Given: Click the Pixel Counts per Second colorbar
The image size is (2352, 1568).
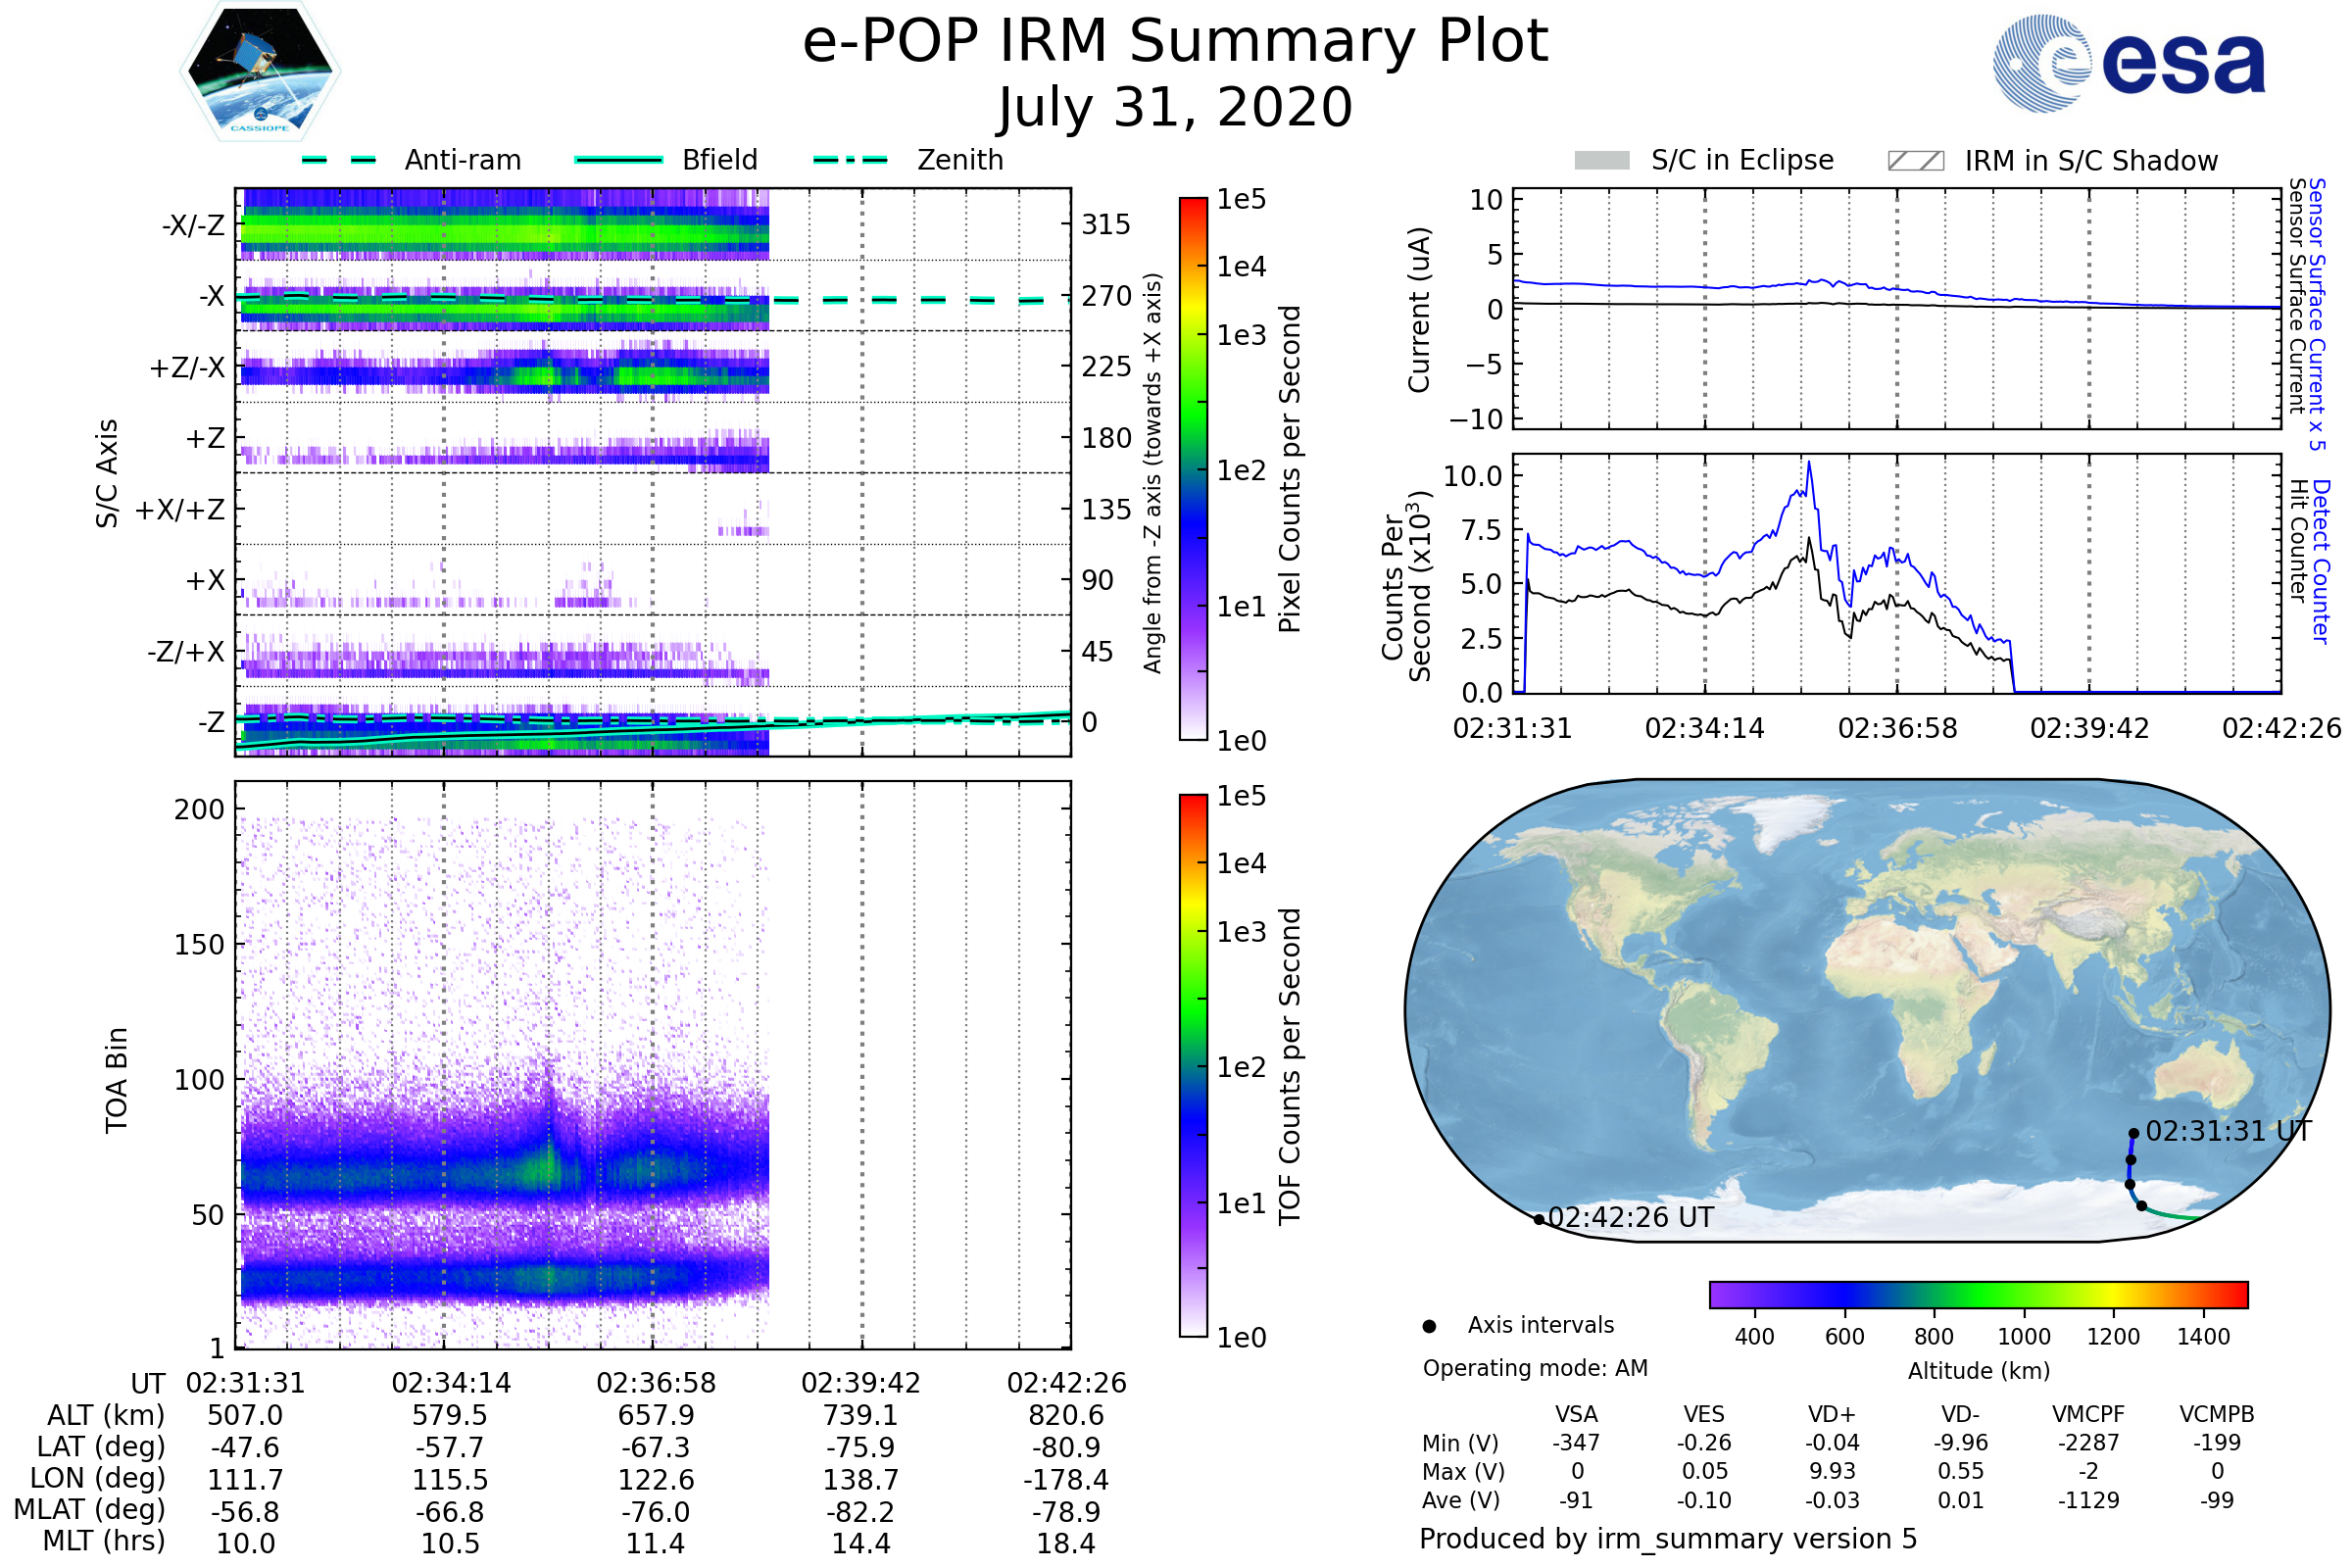Looking at the screenshot, I should (1193, 469).
